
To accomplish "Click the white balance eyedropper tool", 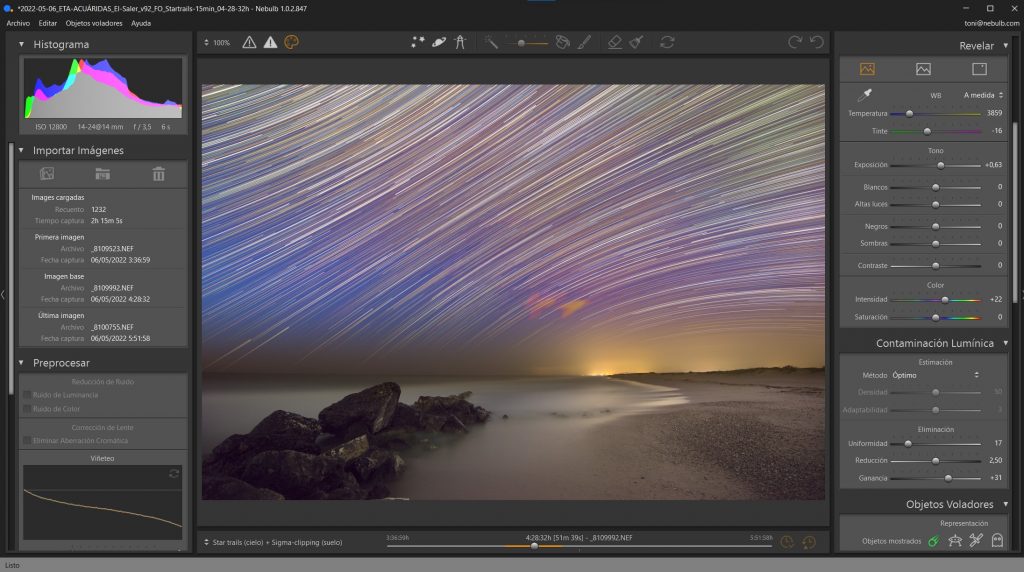I will [x=864, y=95].
